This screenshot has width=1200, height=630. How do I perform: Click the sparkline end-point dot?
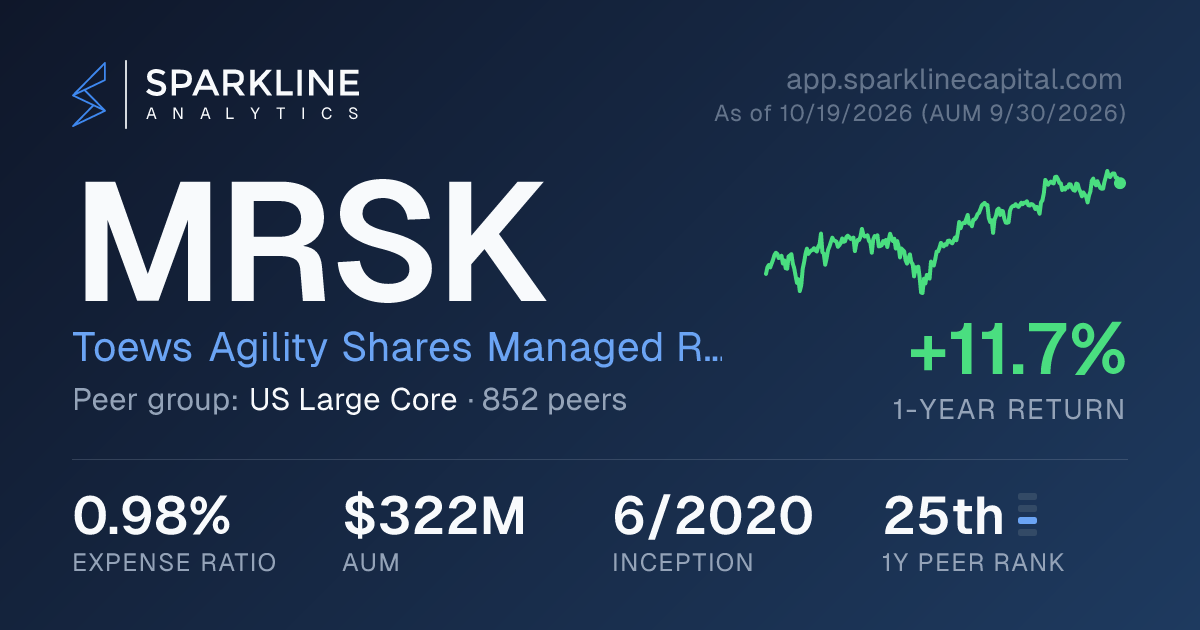click(x=1120, y=183)
